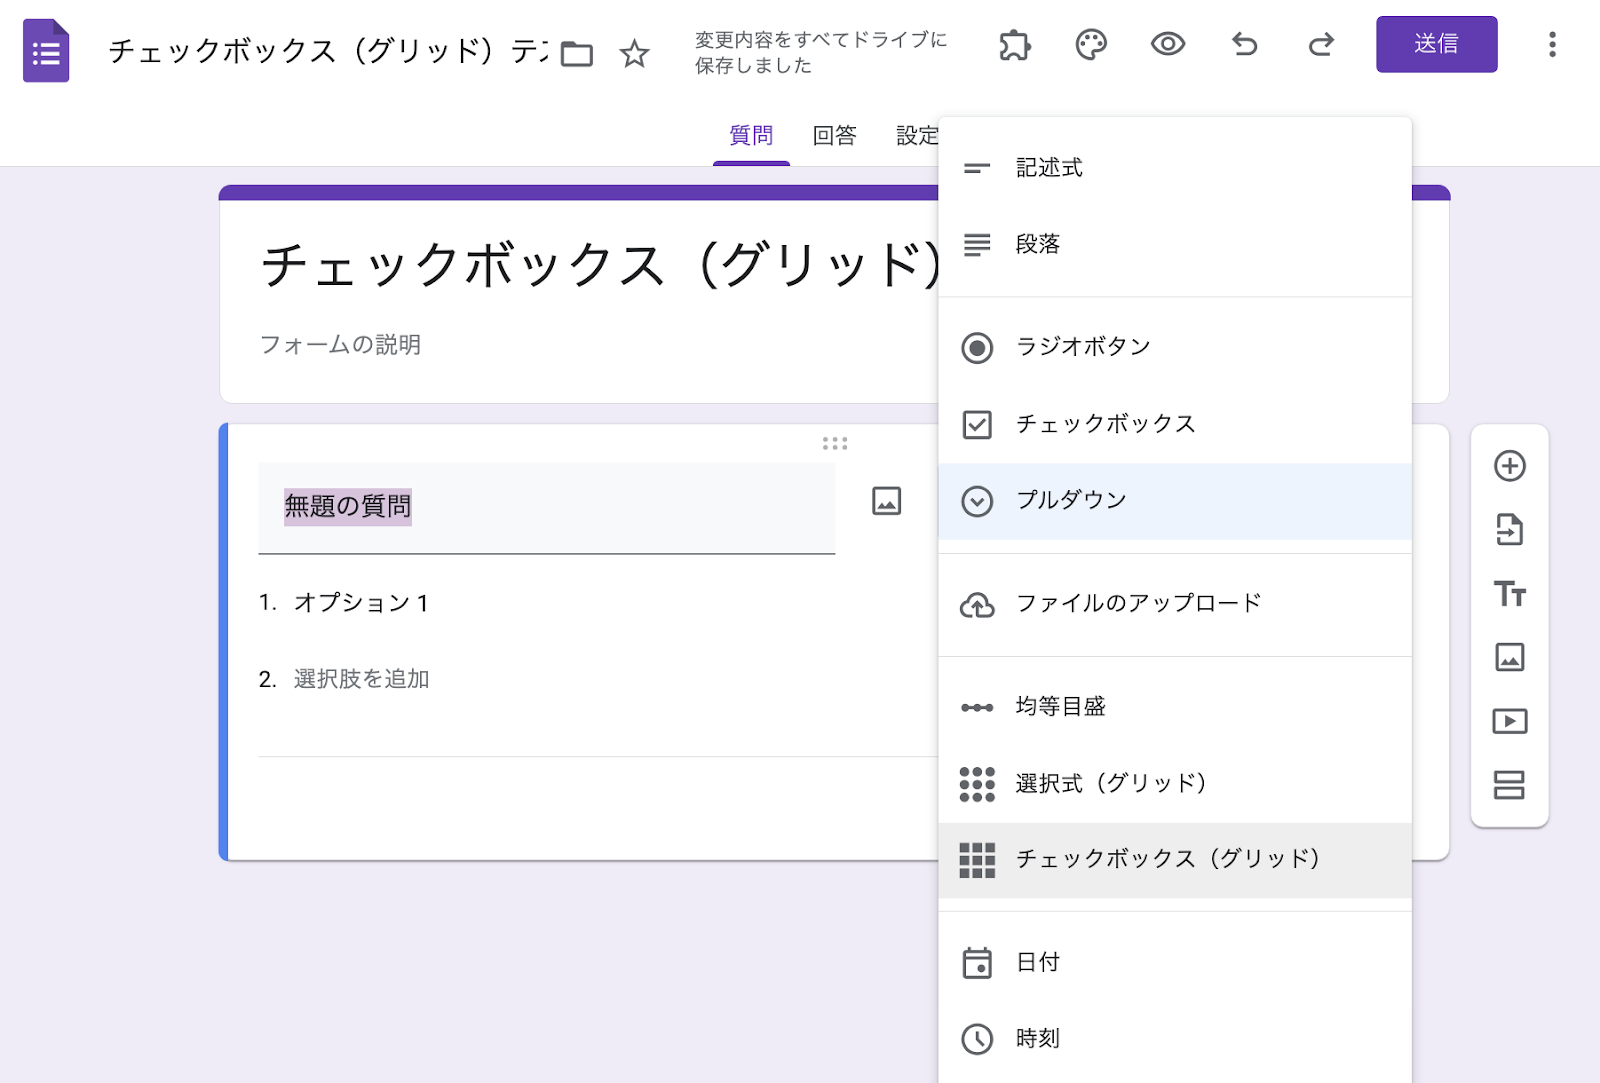Select 段落 question type
This screenshot has height=1083, width=1600.
coord(1175,244)
